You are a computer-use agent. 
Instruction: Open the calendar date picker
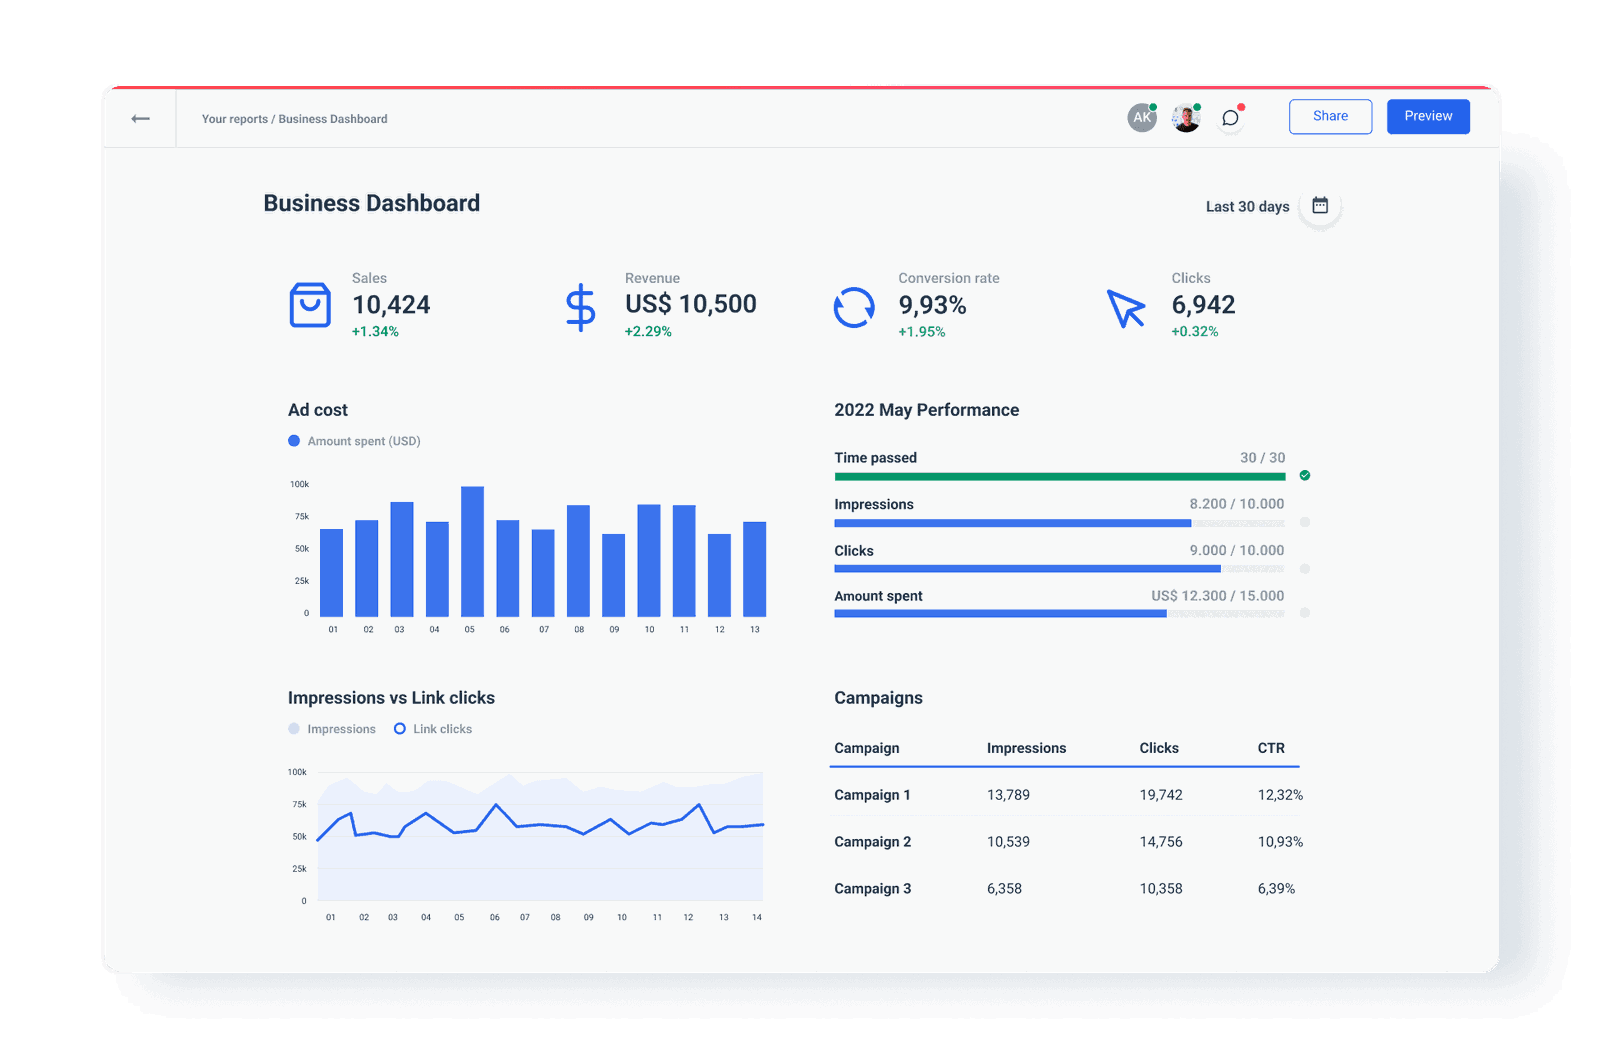click(1320, 204)
